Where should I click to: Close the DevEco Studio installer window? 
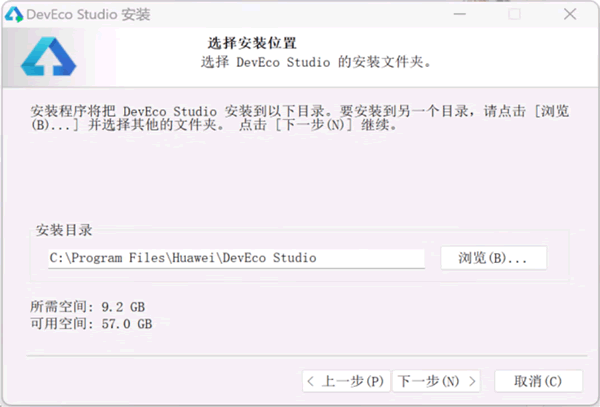pyautogui.click(x=570, y=14)
